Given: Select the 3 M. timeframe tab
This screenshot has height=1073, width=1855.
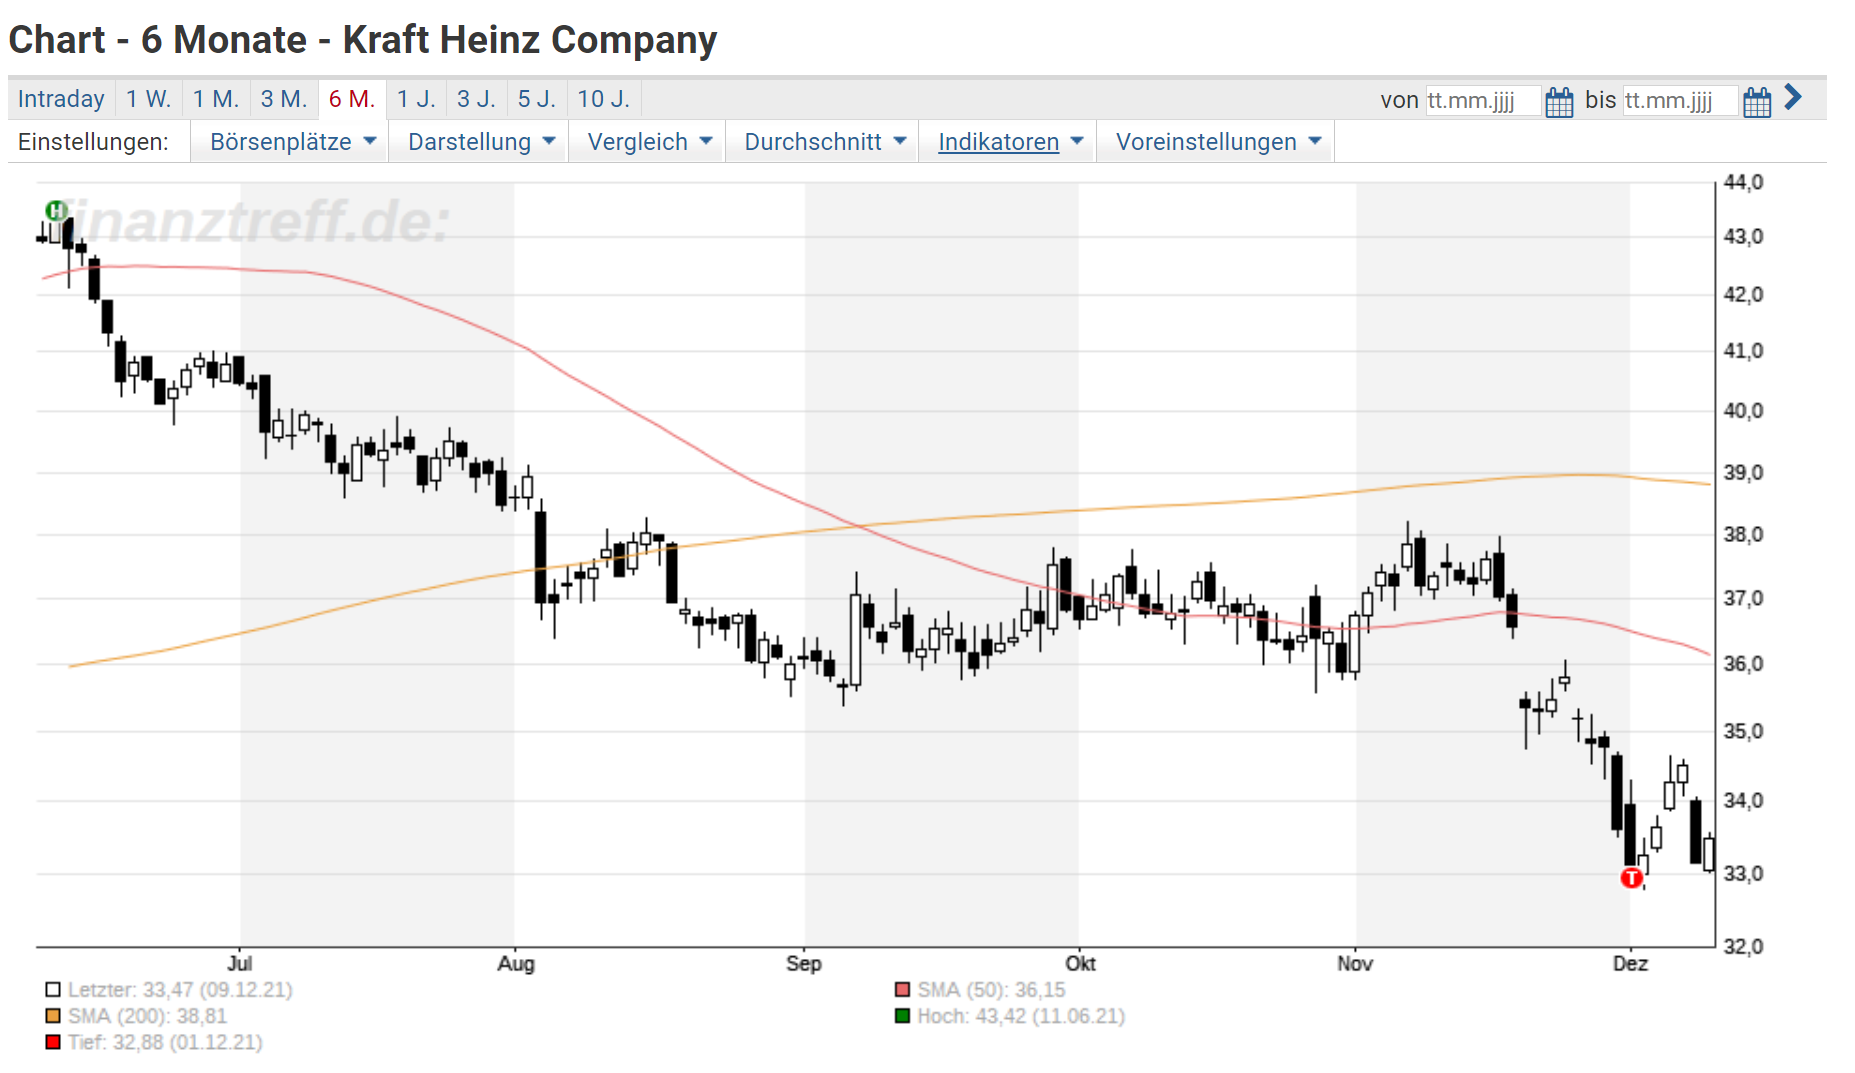Looking at the screenshot, I should pos(284,99).
